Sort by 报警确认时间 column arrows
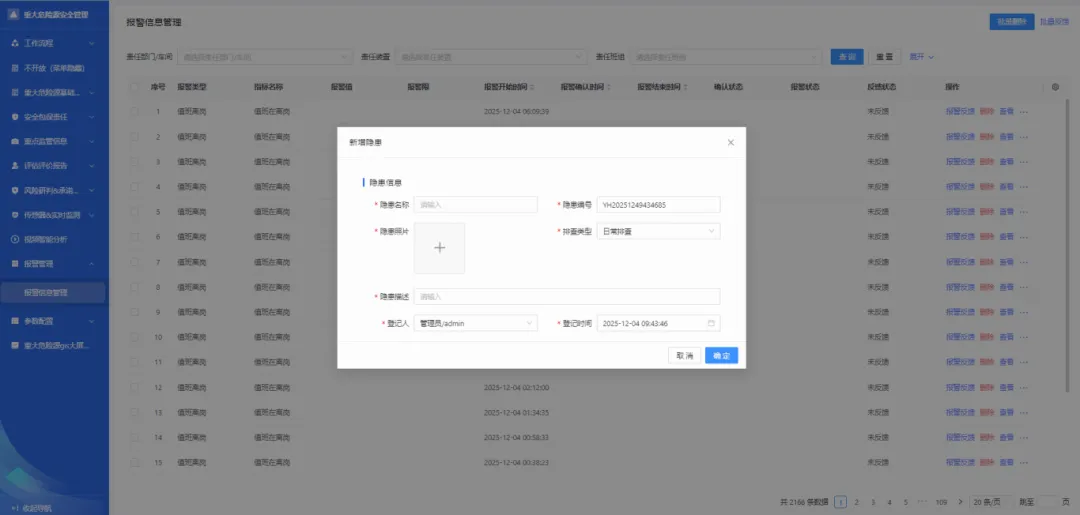 click(x=609, y=87)
